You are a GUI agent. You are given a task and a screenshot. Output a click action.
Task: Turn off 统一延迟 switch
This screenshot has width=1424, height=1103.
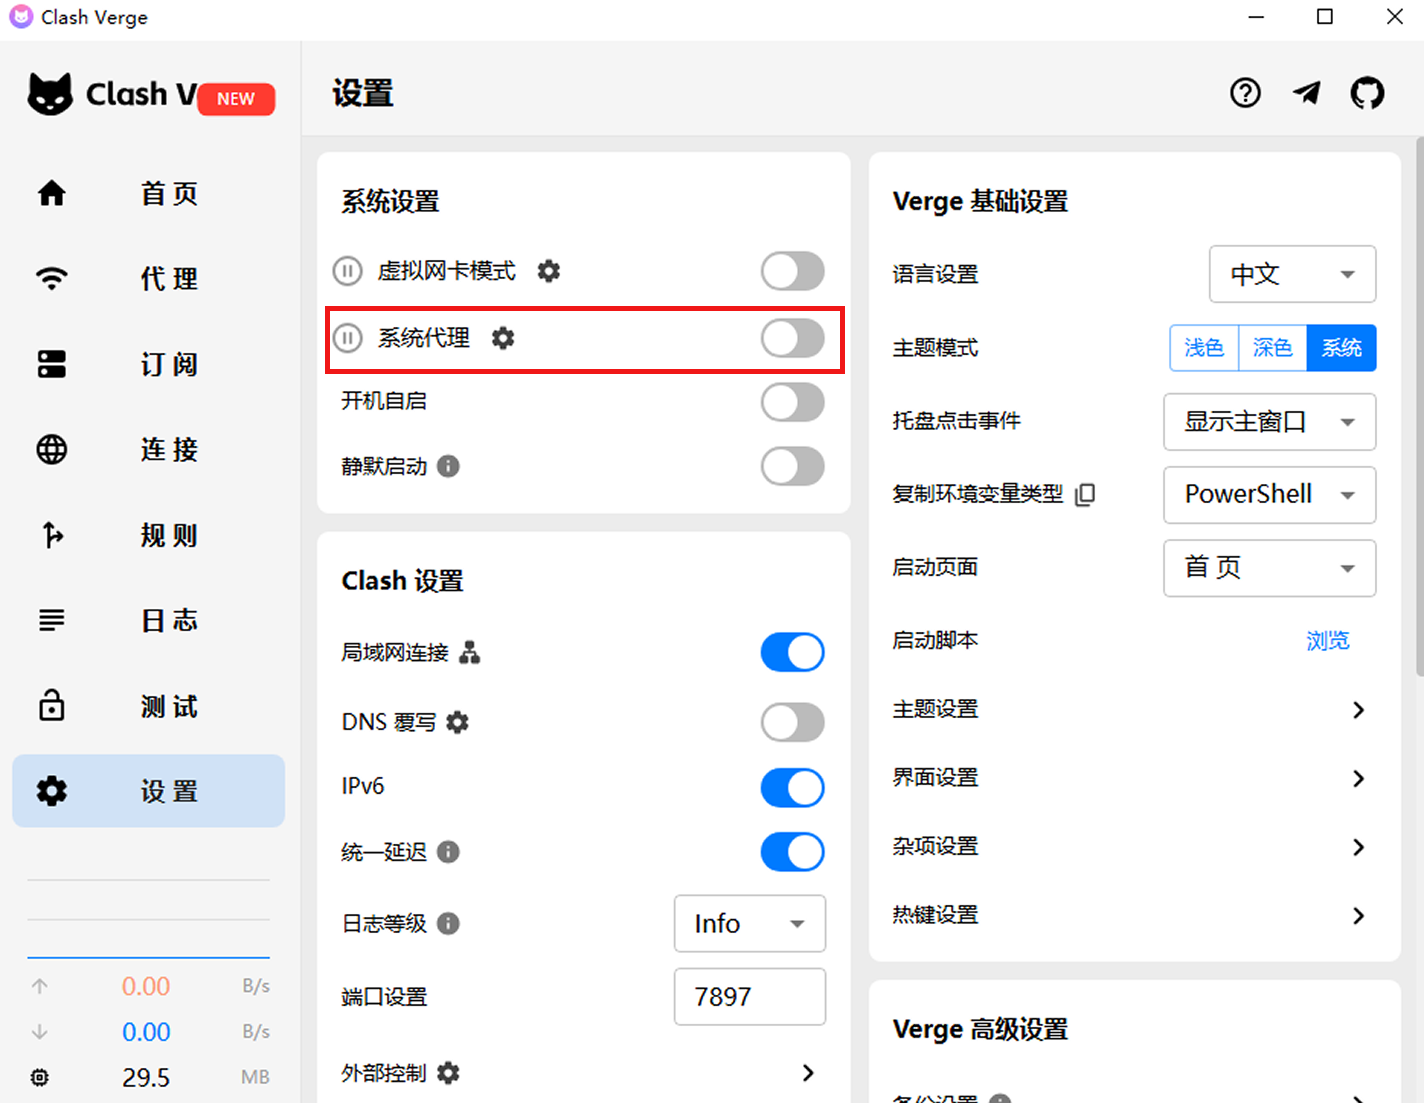tap(793, 852)
